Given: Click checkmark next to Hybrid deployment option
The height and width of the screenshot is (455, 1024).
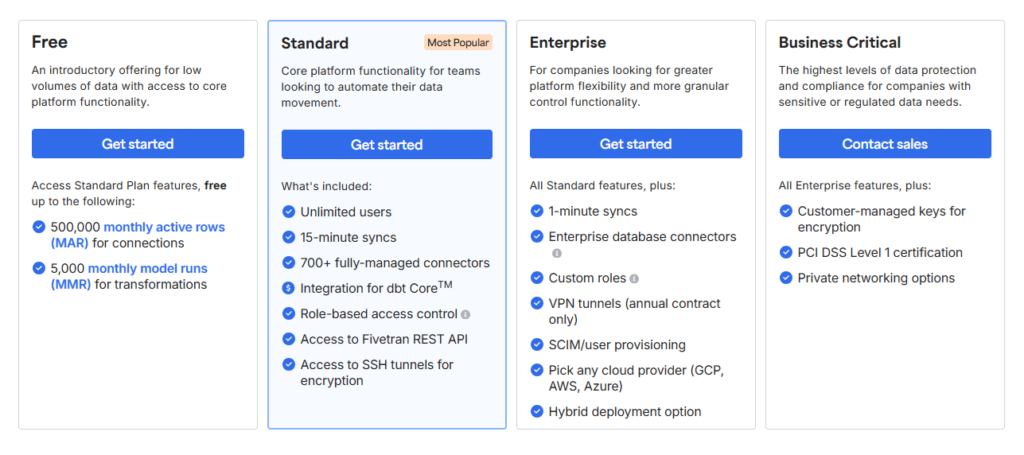Looking at the screenshot, I should coord(538,411).
